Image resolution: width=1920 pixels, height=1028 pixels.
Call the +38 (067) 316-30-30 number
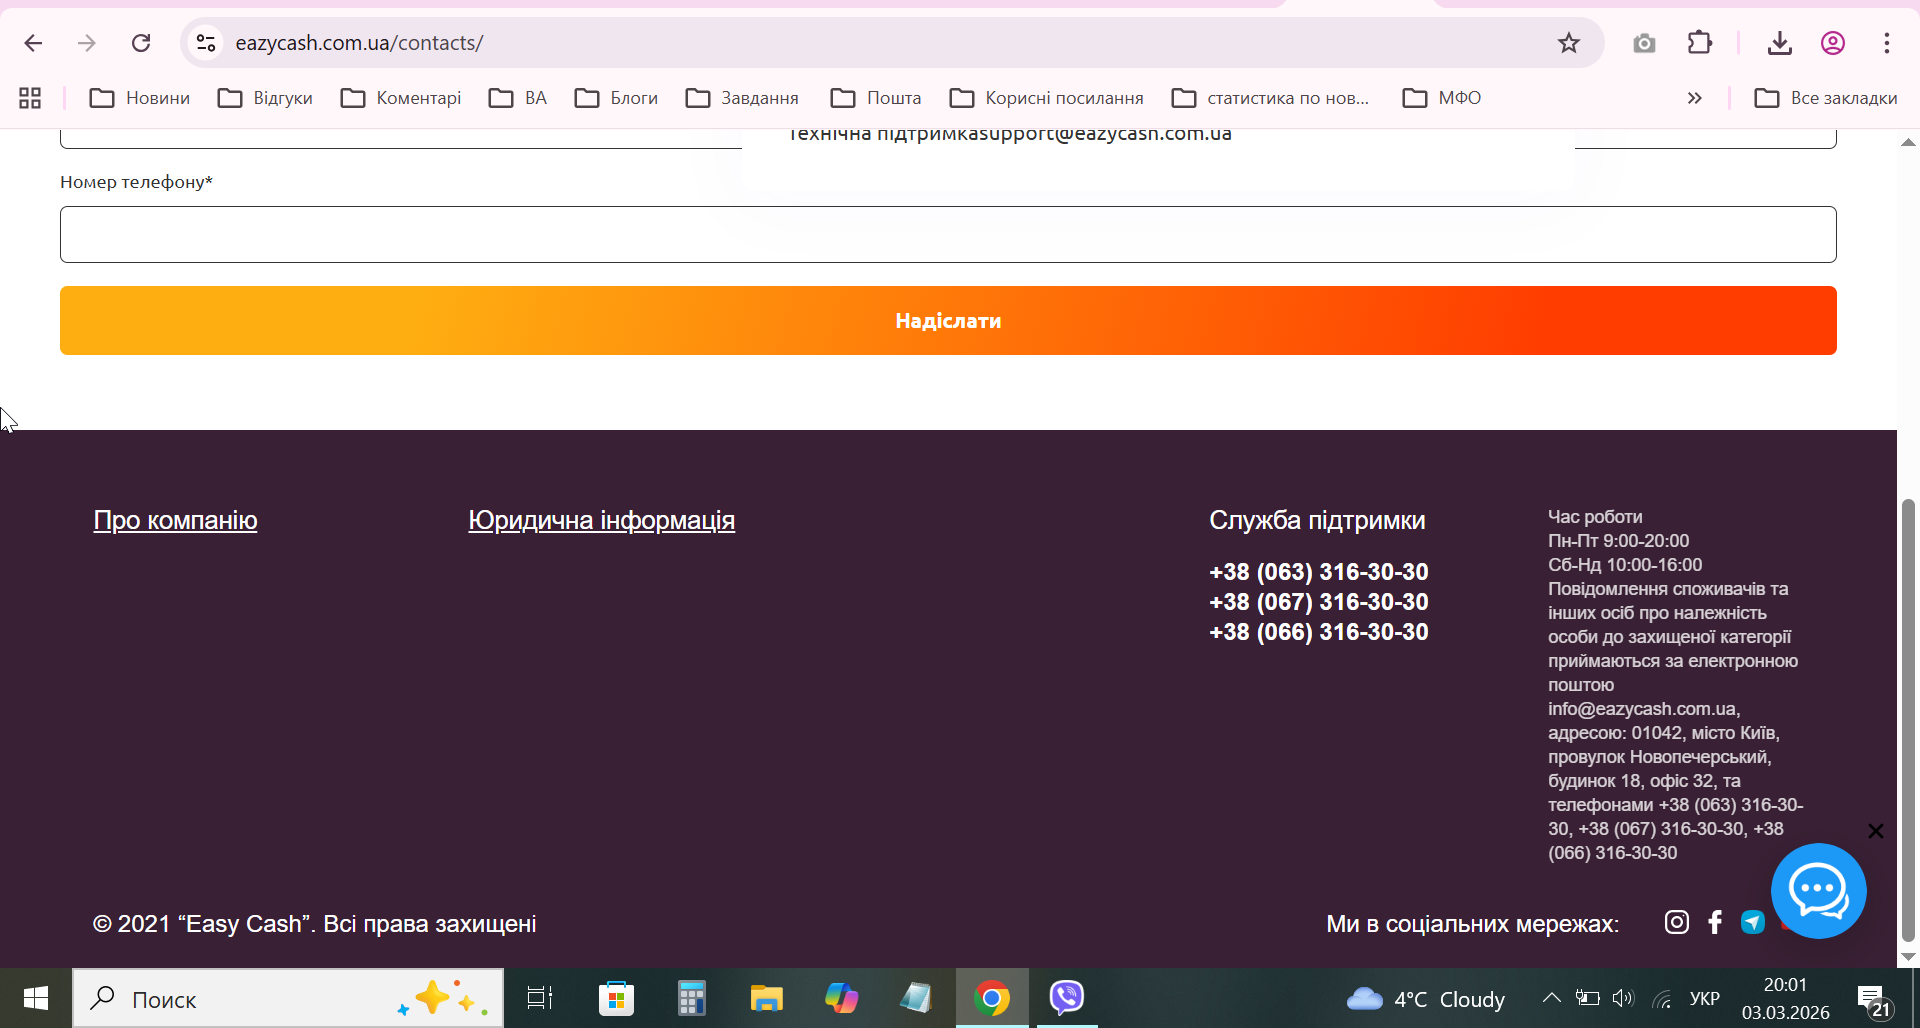[x=1318, y=602]
